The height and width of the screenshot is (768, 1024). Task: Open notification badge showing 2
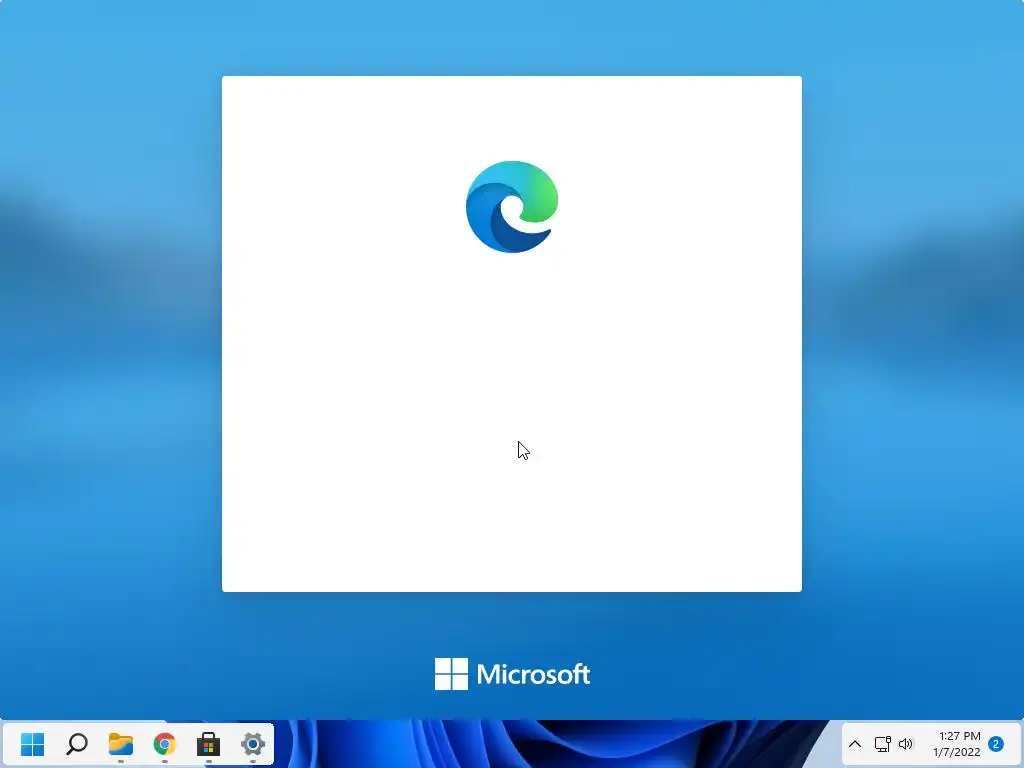pos(996,744)
